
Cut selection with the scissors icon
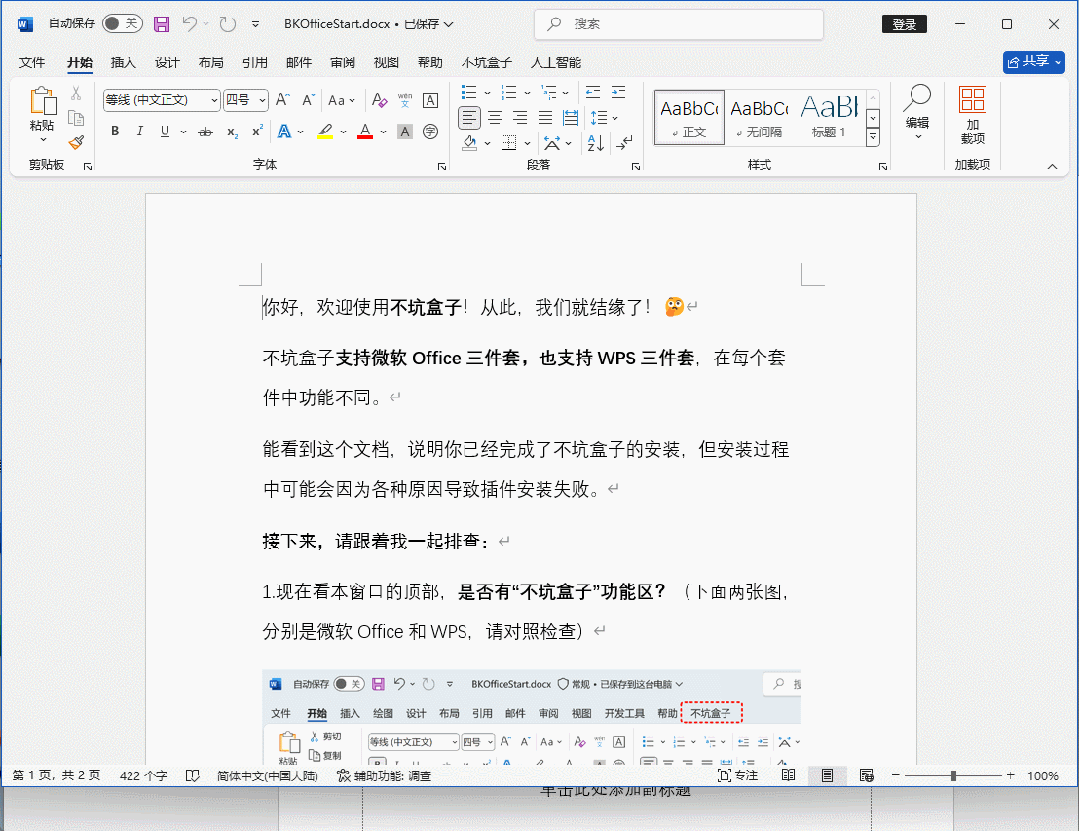76,92
